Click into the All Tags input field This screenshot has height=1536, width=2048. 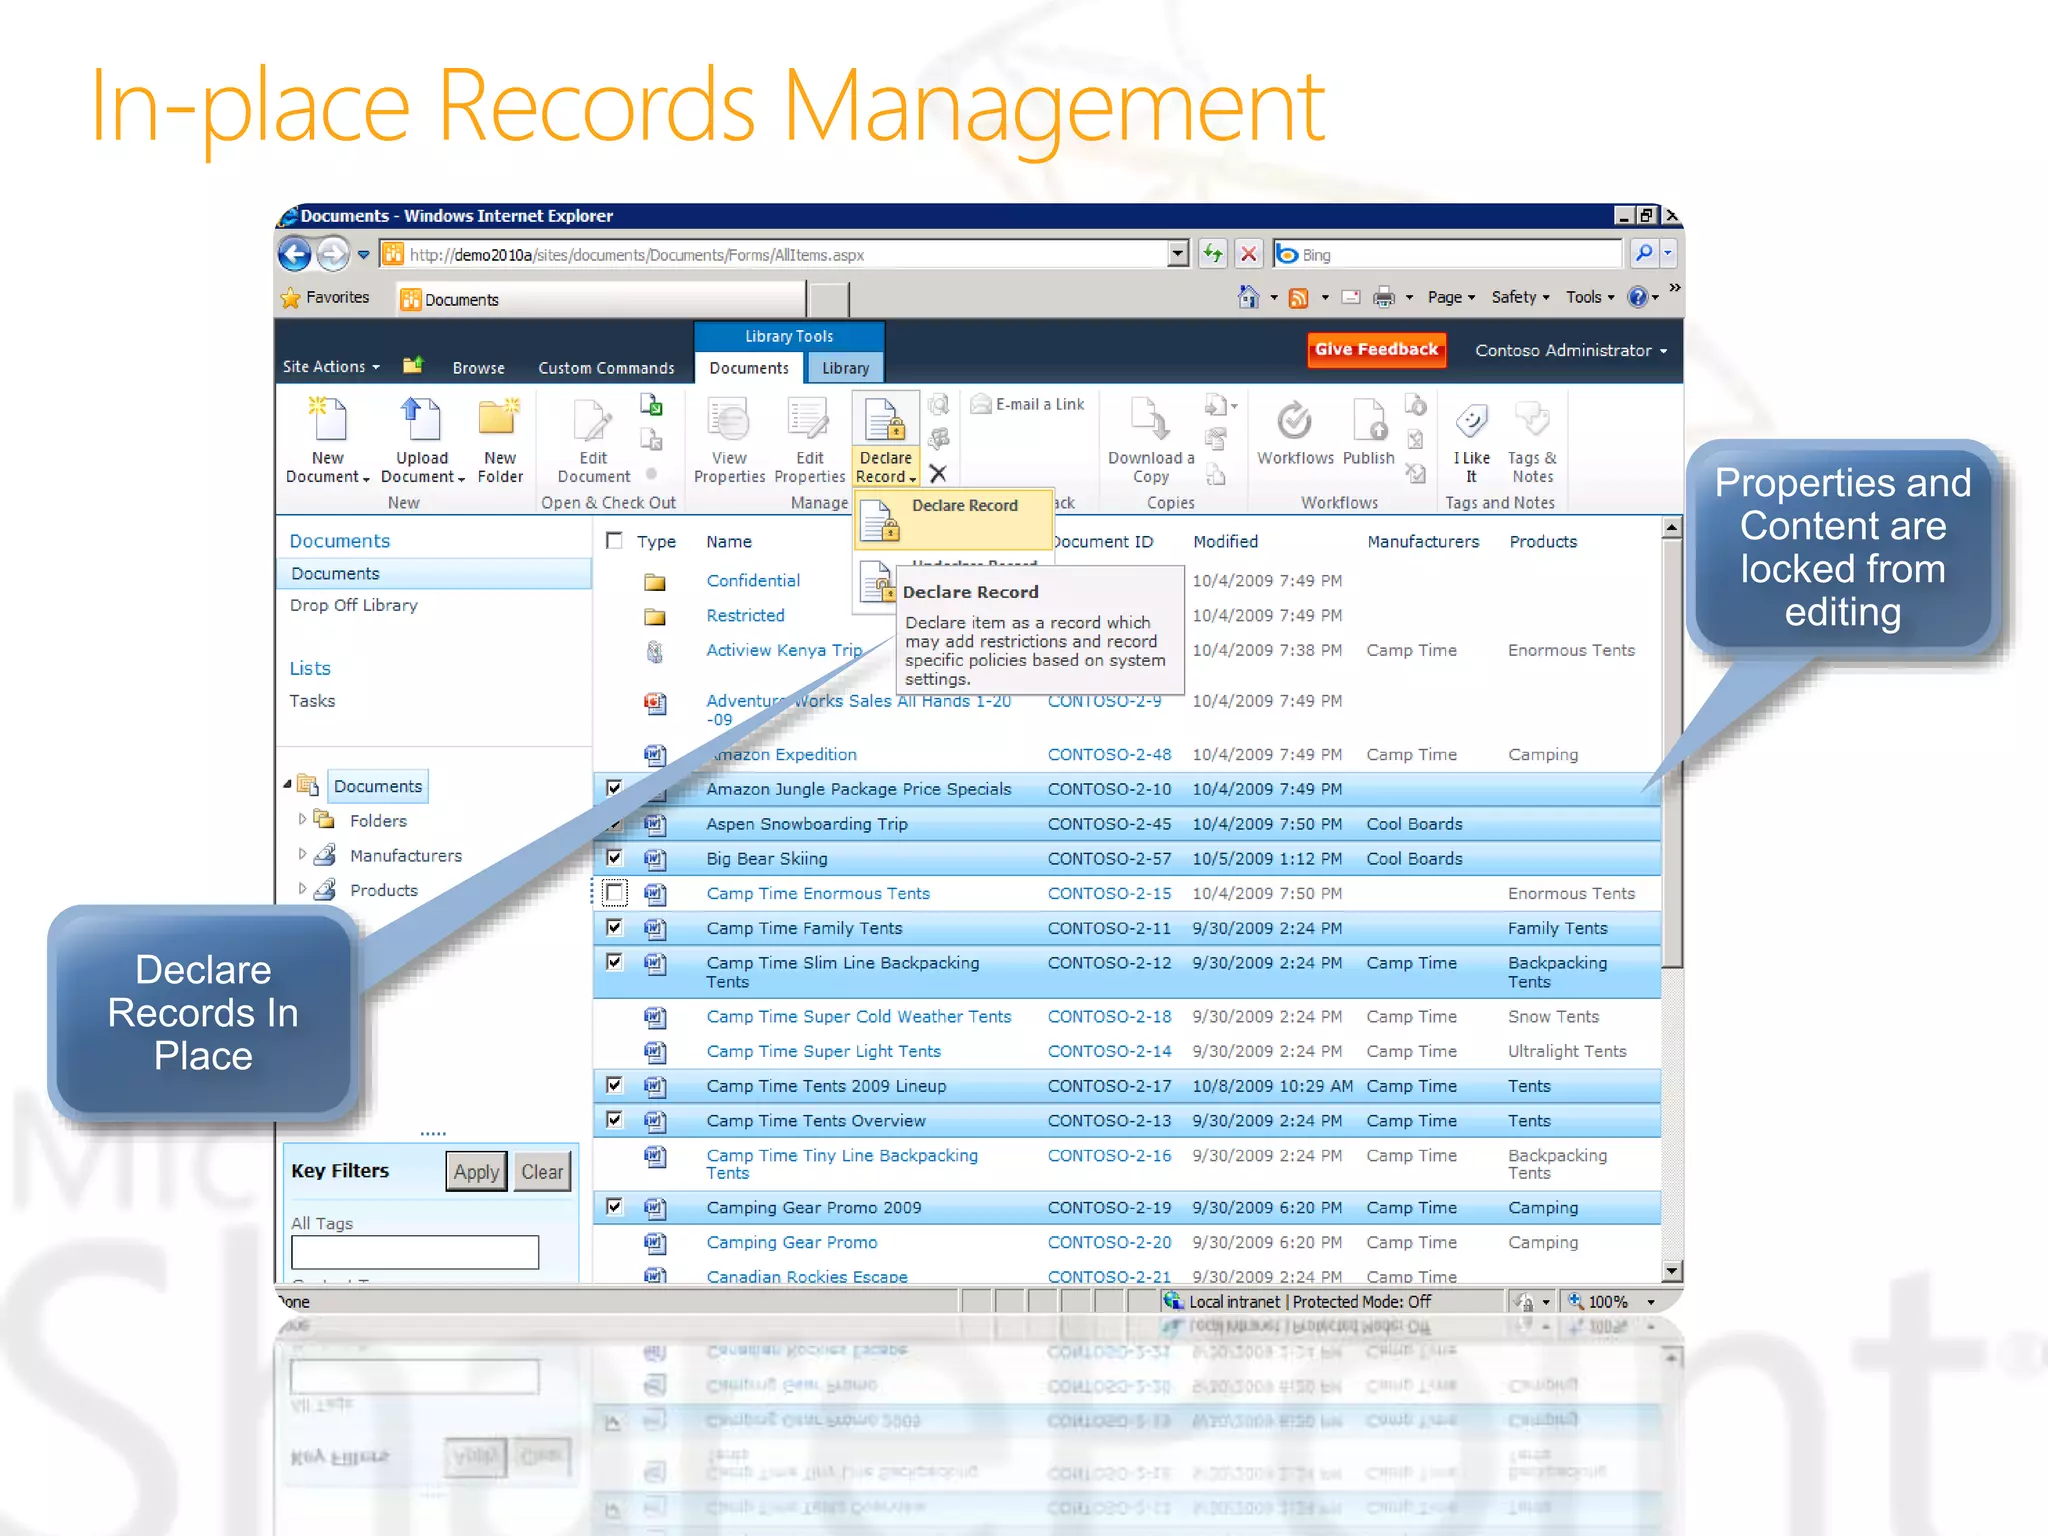pos(414,1252)
